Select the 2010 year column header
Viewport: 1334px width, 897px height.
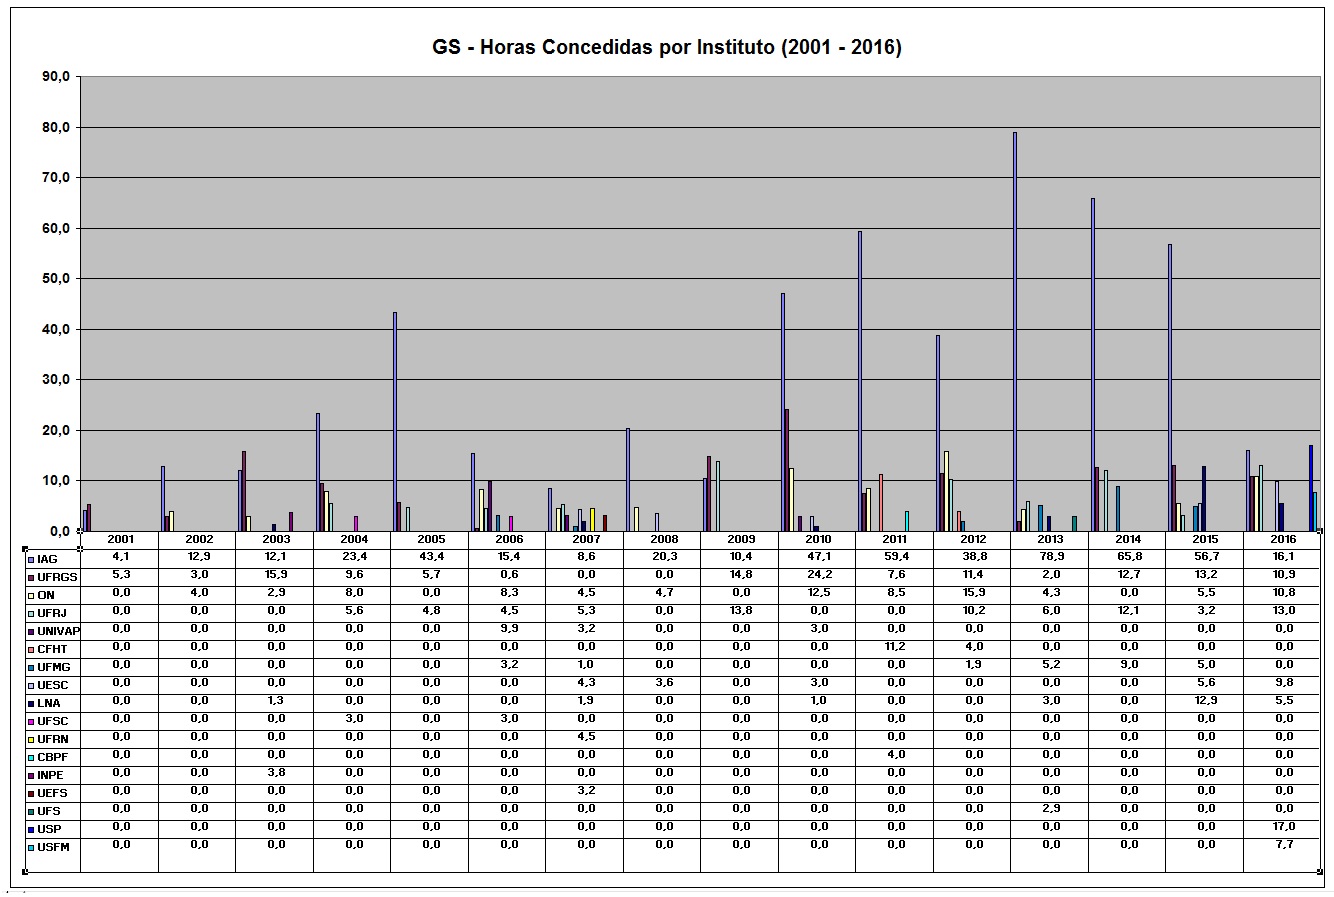coord(818,540)
